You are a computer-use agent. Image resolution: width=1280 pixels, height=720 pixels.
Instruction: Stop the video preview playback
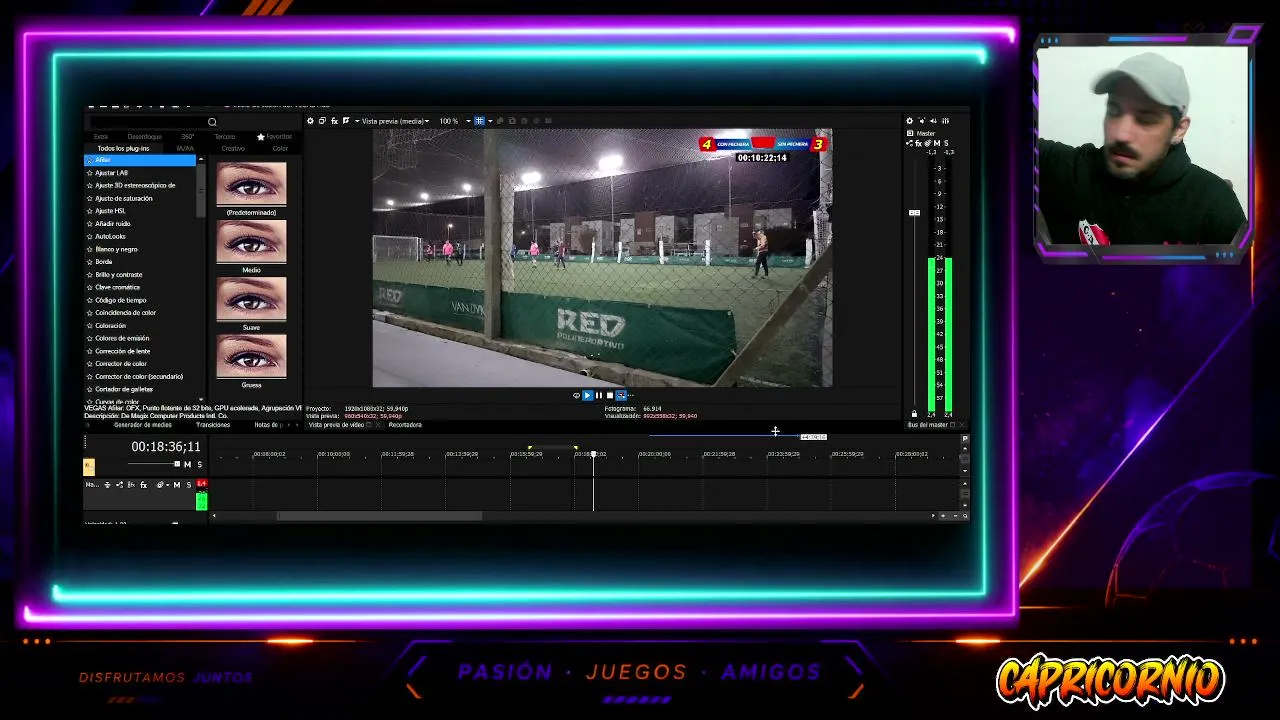(609, 395)
